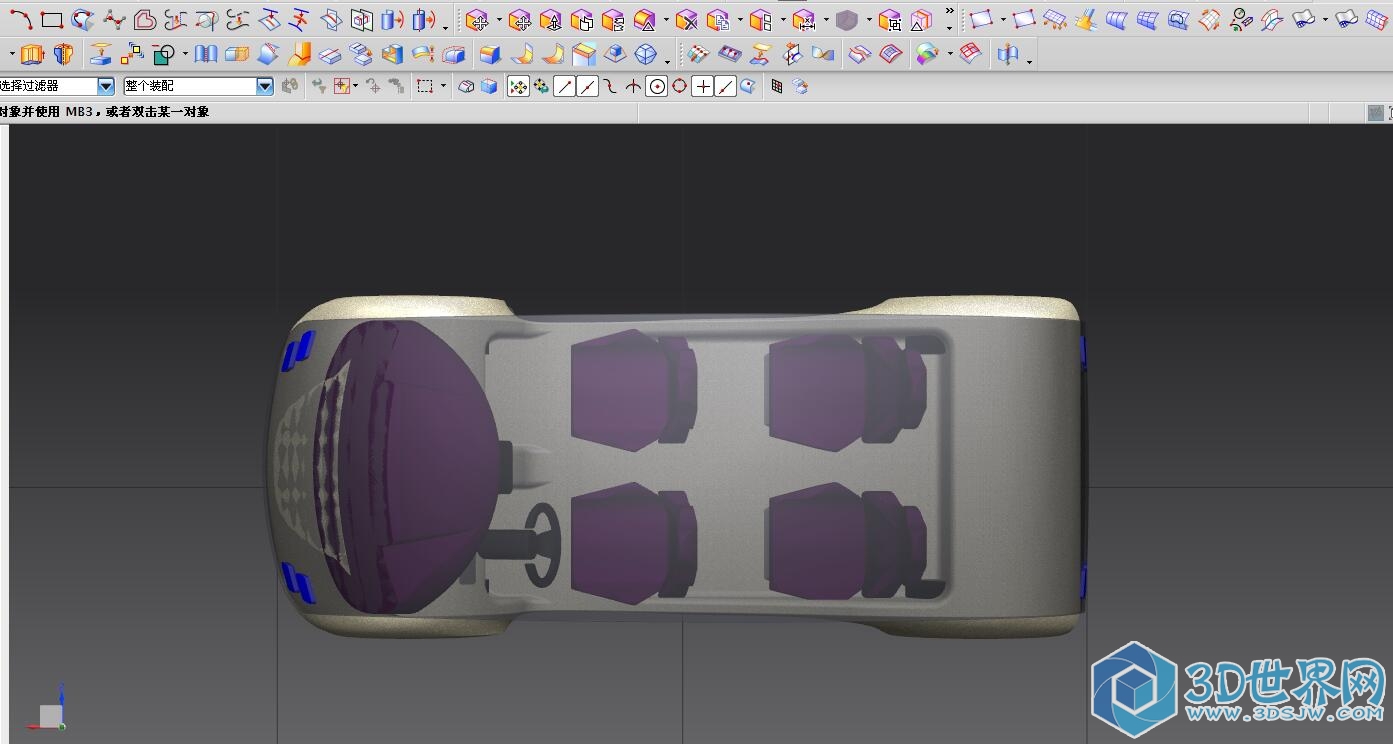The image size is (1393, 744).
Task: Toggle Point on Face snap
Action: 748,87
